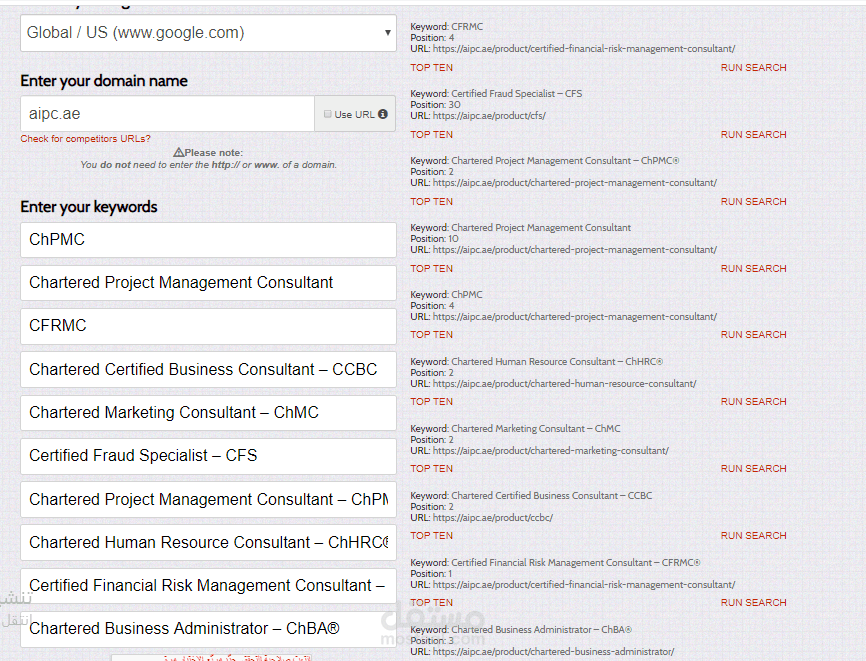Screen dimensions: 866x661
Task: Click the ChPMC keyword input field
Action: click(x=208, y=240)
